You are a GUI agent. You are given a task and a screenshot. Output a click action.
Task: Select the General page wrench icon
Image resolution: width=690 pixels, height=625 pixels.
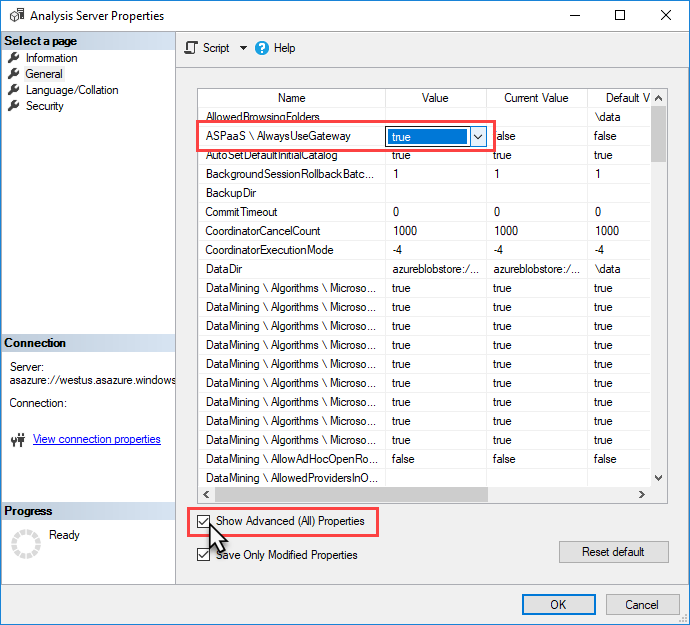click(14, 74)
